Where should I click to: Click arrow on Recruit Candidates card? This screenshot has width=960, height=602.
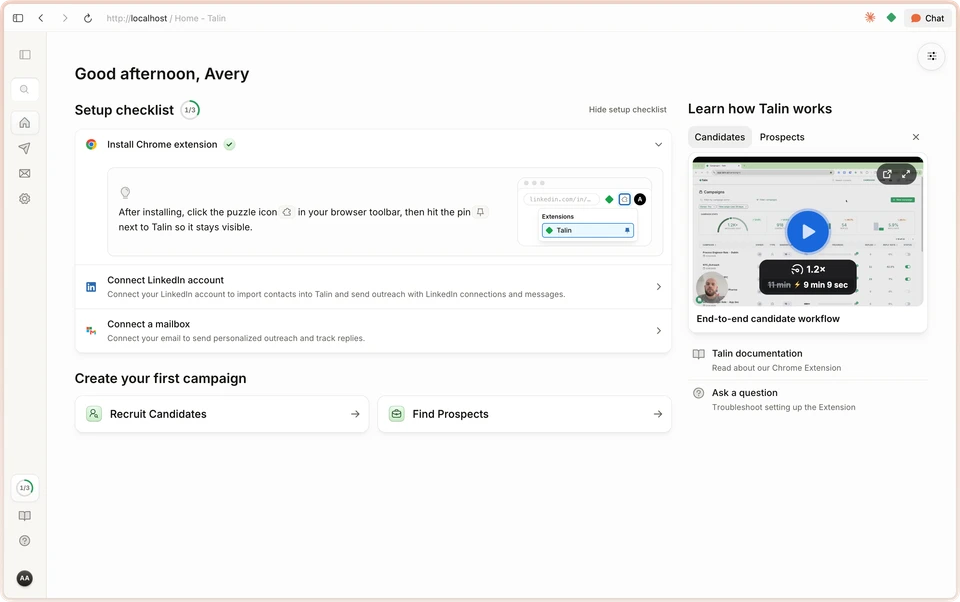(x=355, y=414)
